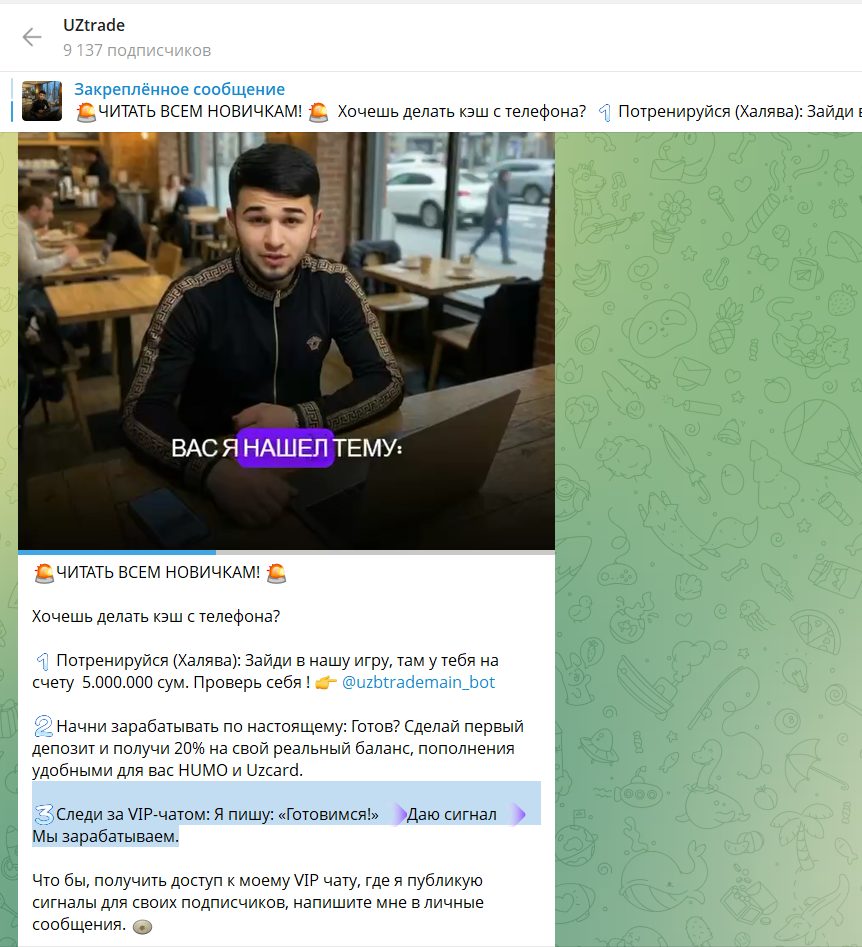Click the number 3 emoji before Следи за VIP-чатом
862x947 pixels.
tap(43, 815)
